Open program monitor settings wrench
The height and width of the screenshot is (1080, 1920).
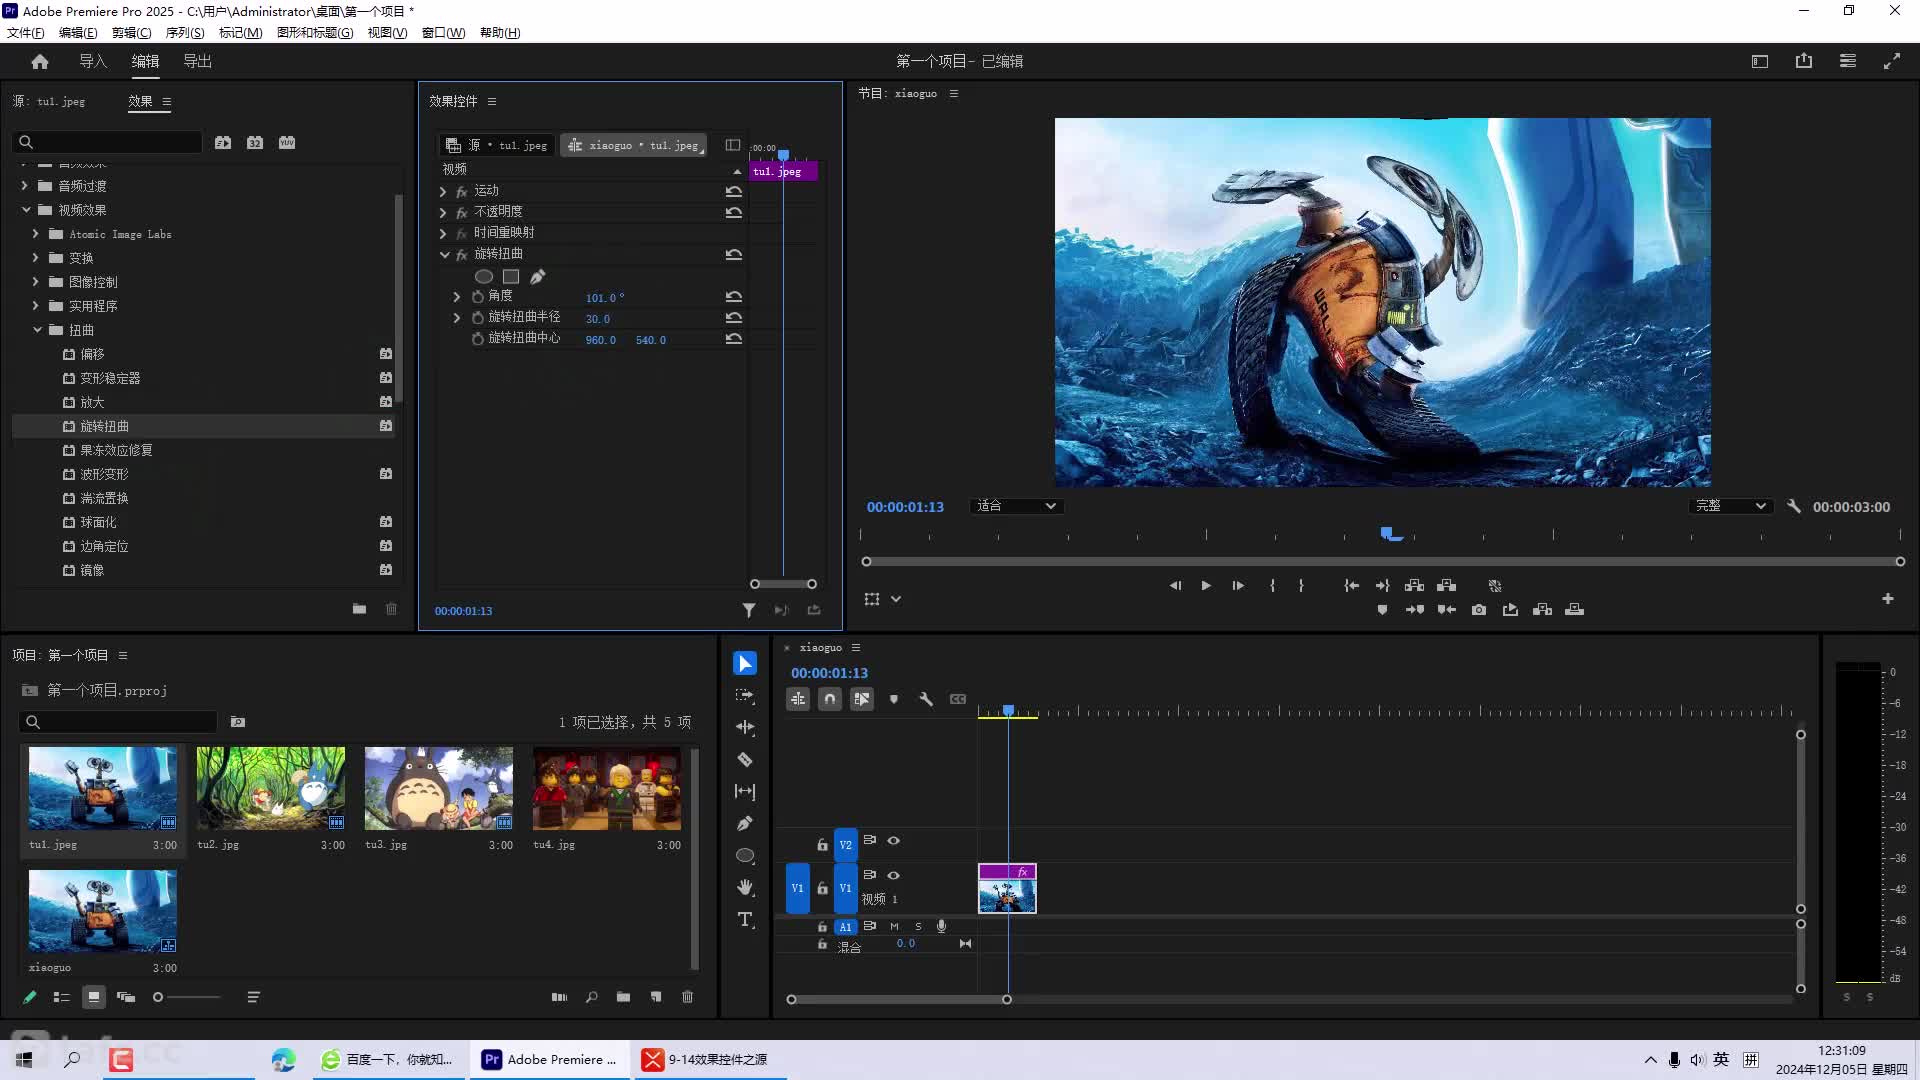pos(1794,506)
